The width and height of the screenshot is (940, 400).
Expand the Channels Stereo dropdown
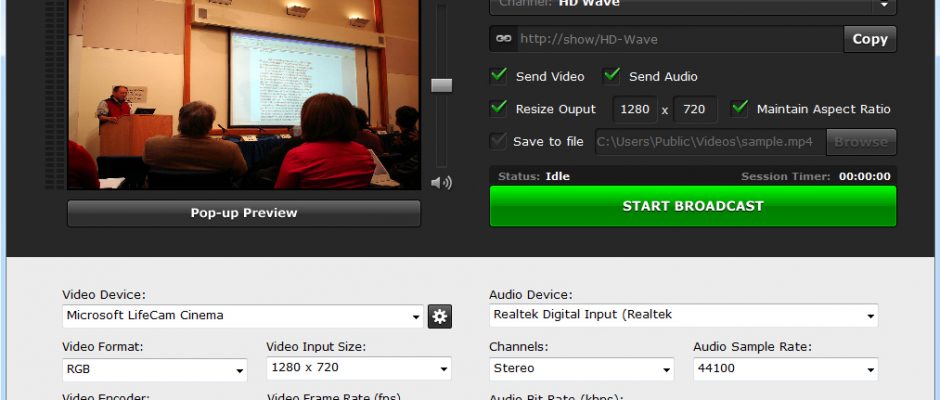click(582, 369)
